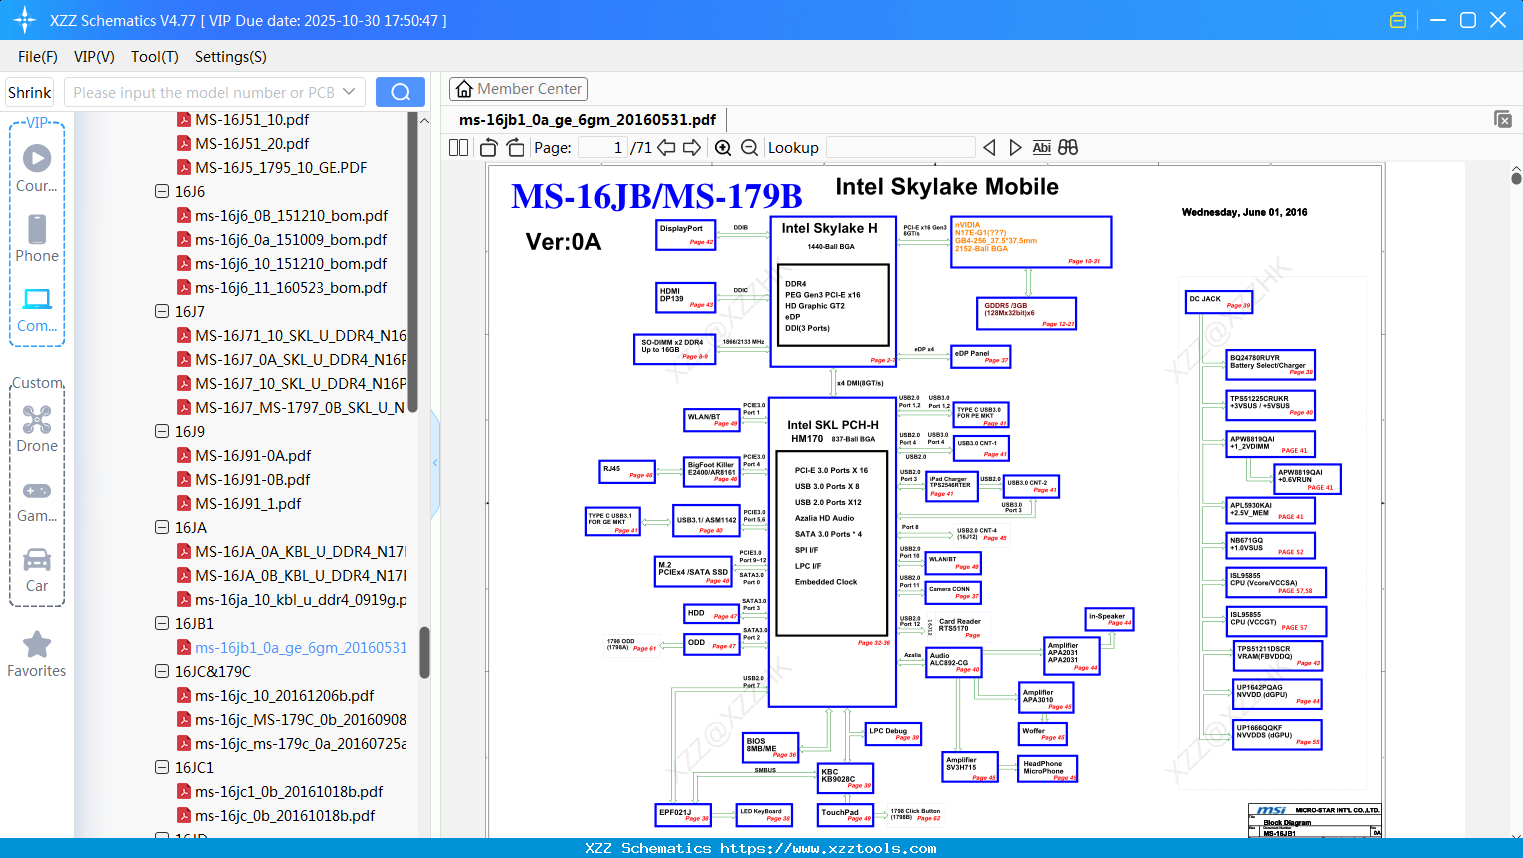This screenshot has width=1523, height=858.
Task: Open the Favorites star
Action: 37,654
